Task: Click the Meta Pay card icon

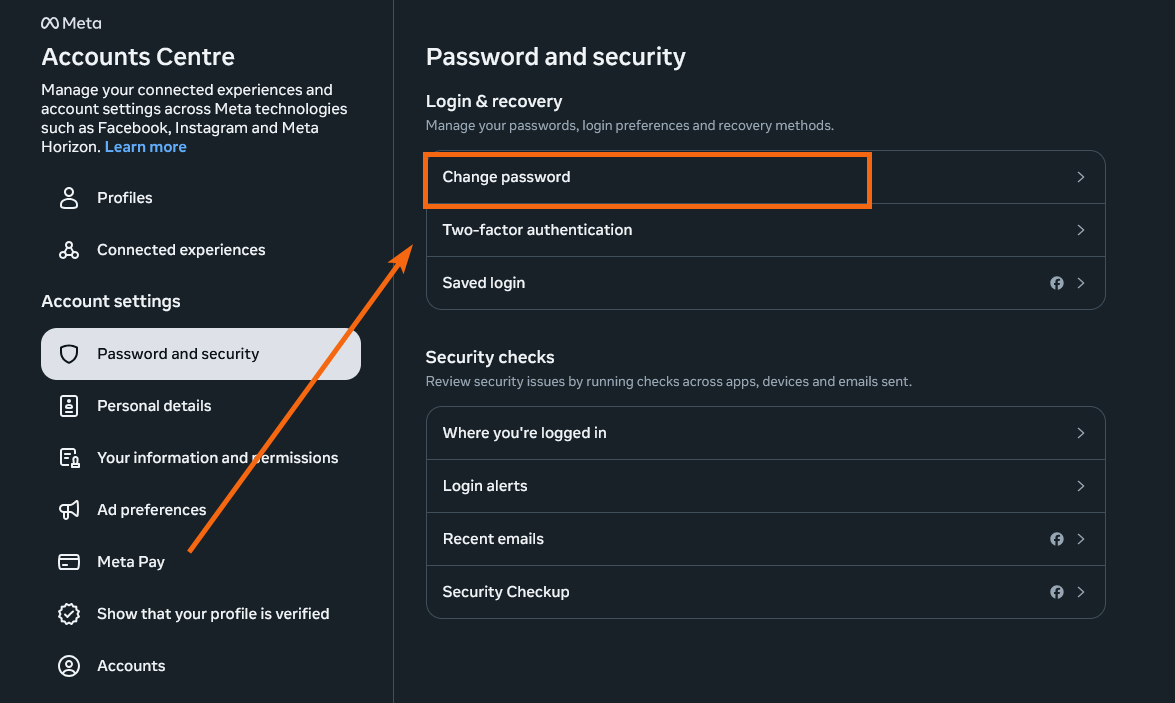Action: [x=69, y=562]
